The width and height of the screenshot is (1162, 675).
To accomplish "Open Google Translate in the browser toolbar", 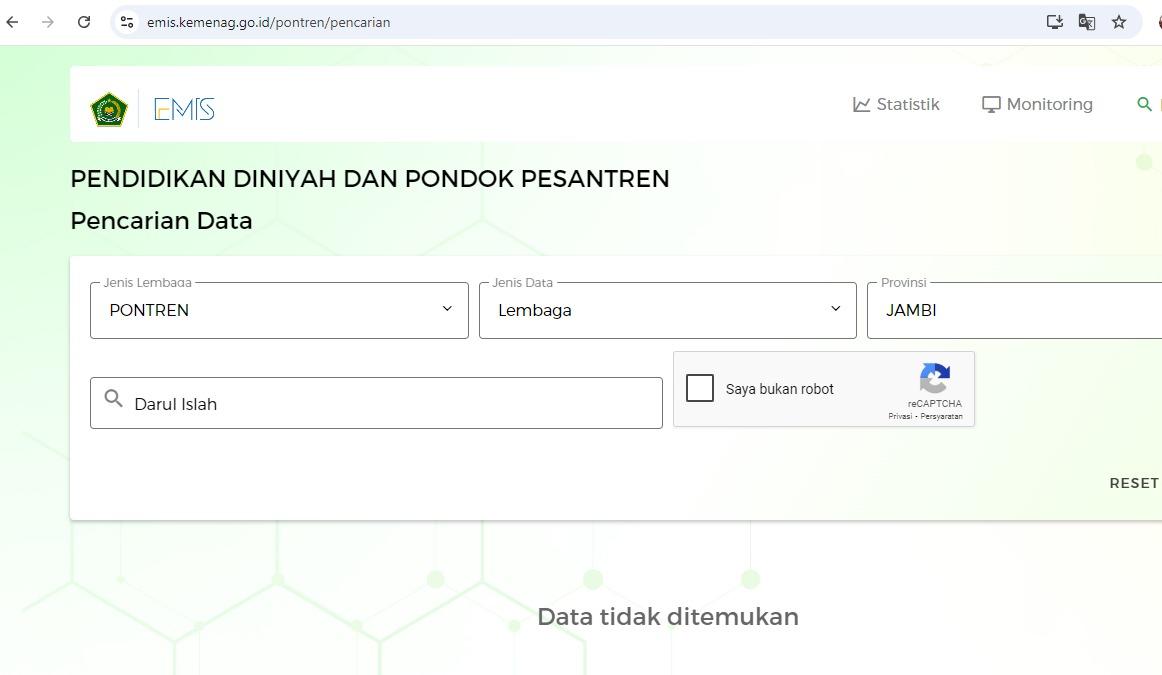I will click(x=1086, y=21).
